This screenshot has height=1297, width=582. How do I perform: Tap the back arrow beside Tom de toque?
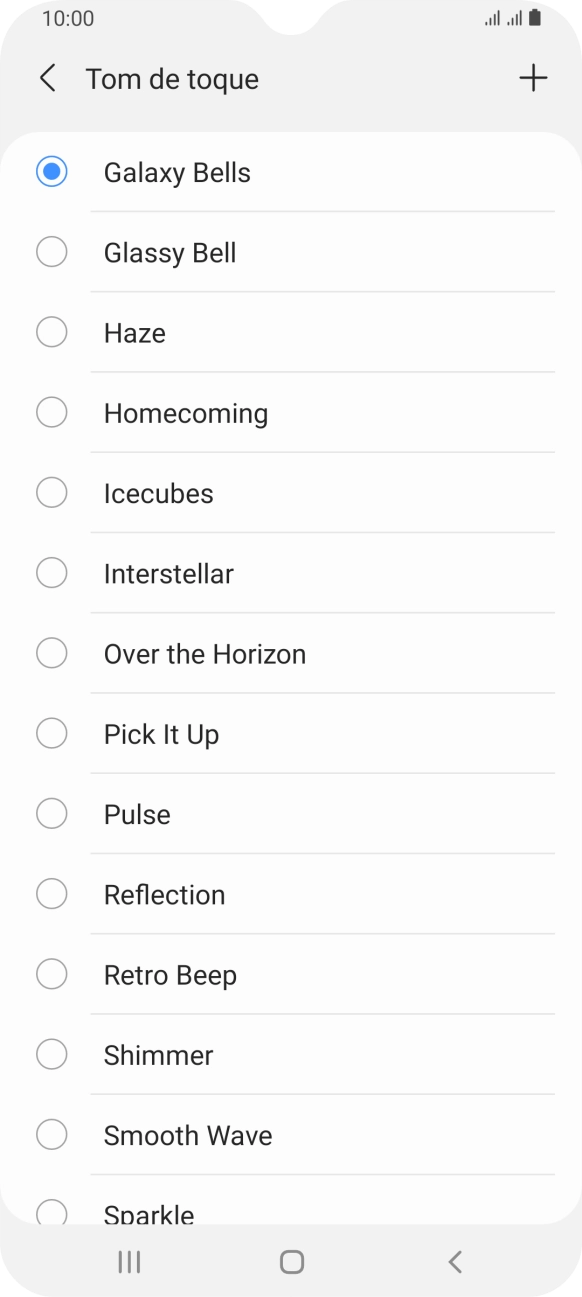click(x=47, y=79)
